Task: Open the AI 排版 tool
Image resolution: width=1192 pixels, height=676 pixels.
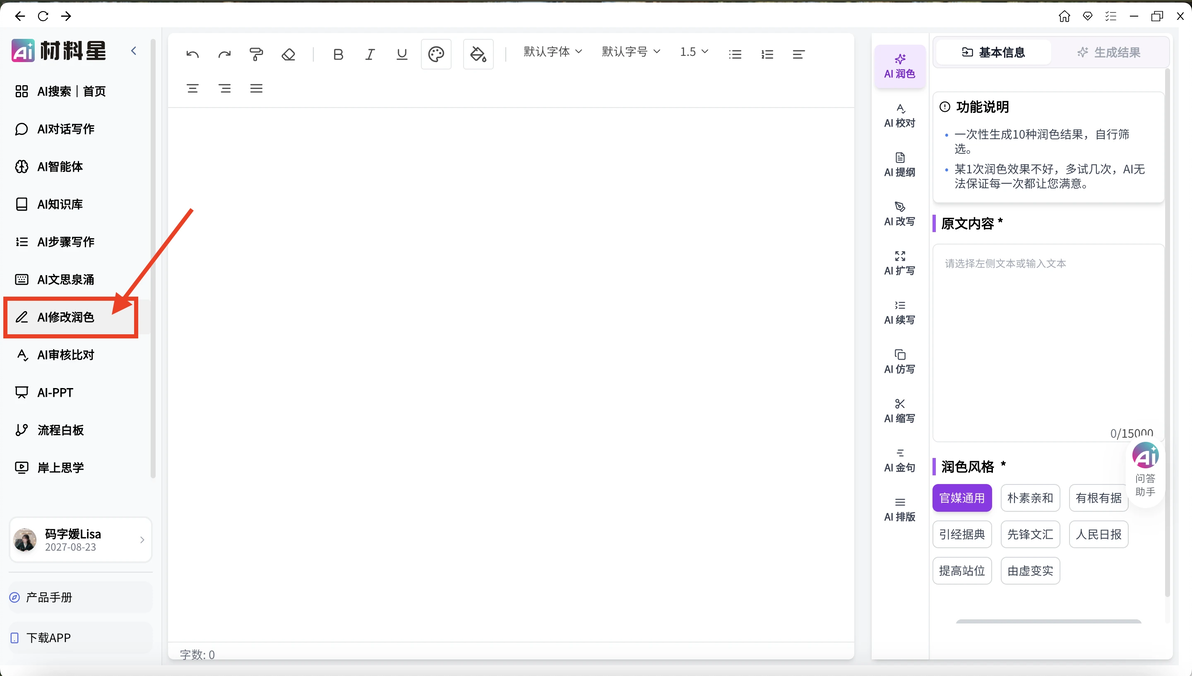Action: point(899,509)
